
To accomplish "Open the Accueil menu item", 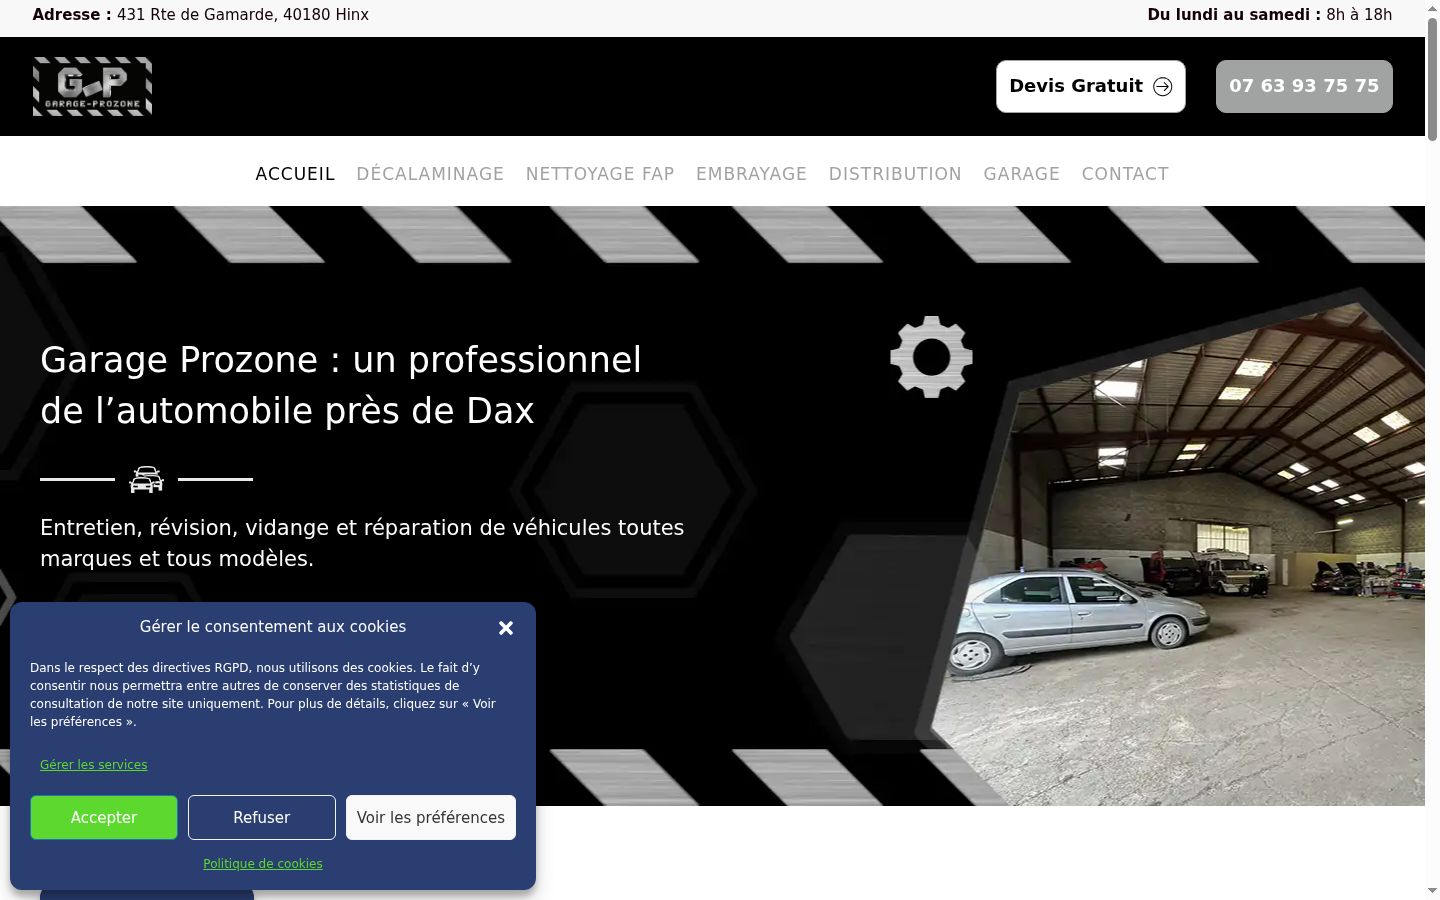I will tap(295, 174).
